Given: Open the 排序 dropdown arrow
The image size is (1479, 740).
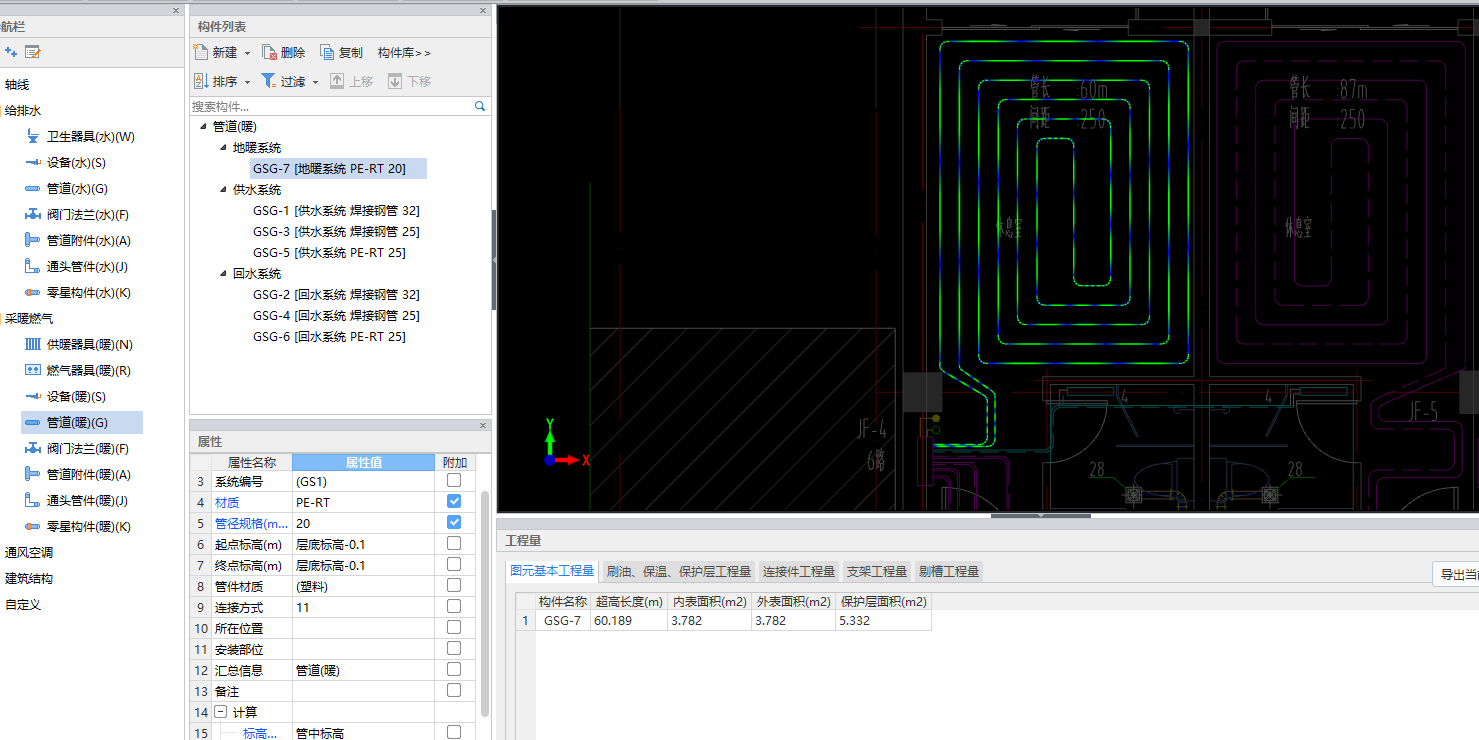Looking at the screenshot, I should click(247, 82).
